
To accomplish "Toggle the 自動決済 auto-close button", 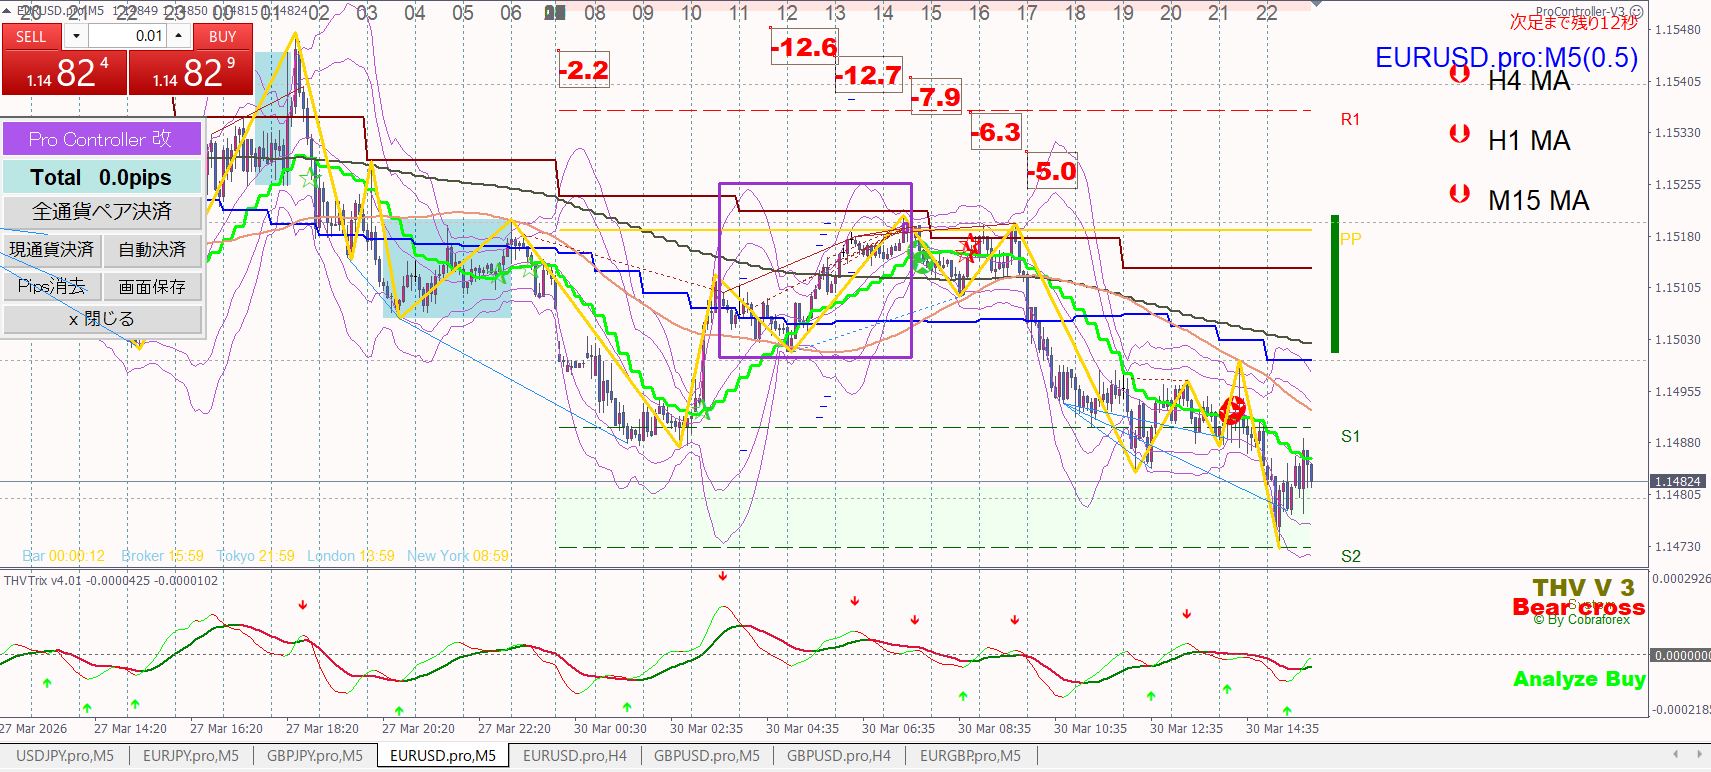I will (152, 250).
